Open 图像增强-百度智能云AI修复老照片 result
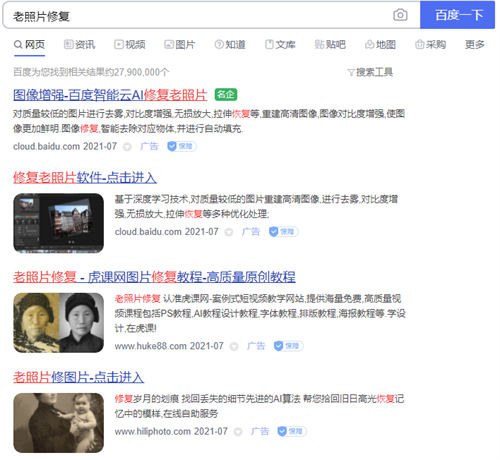Screen dimensions: 500x460 coord(110,95)
